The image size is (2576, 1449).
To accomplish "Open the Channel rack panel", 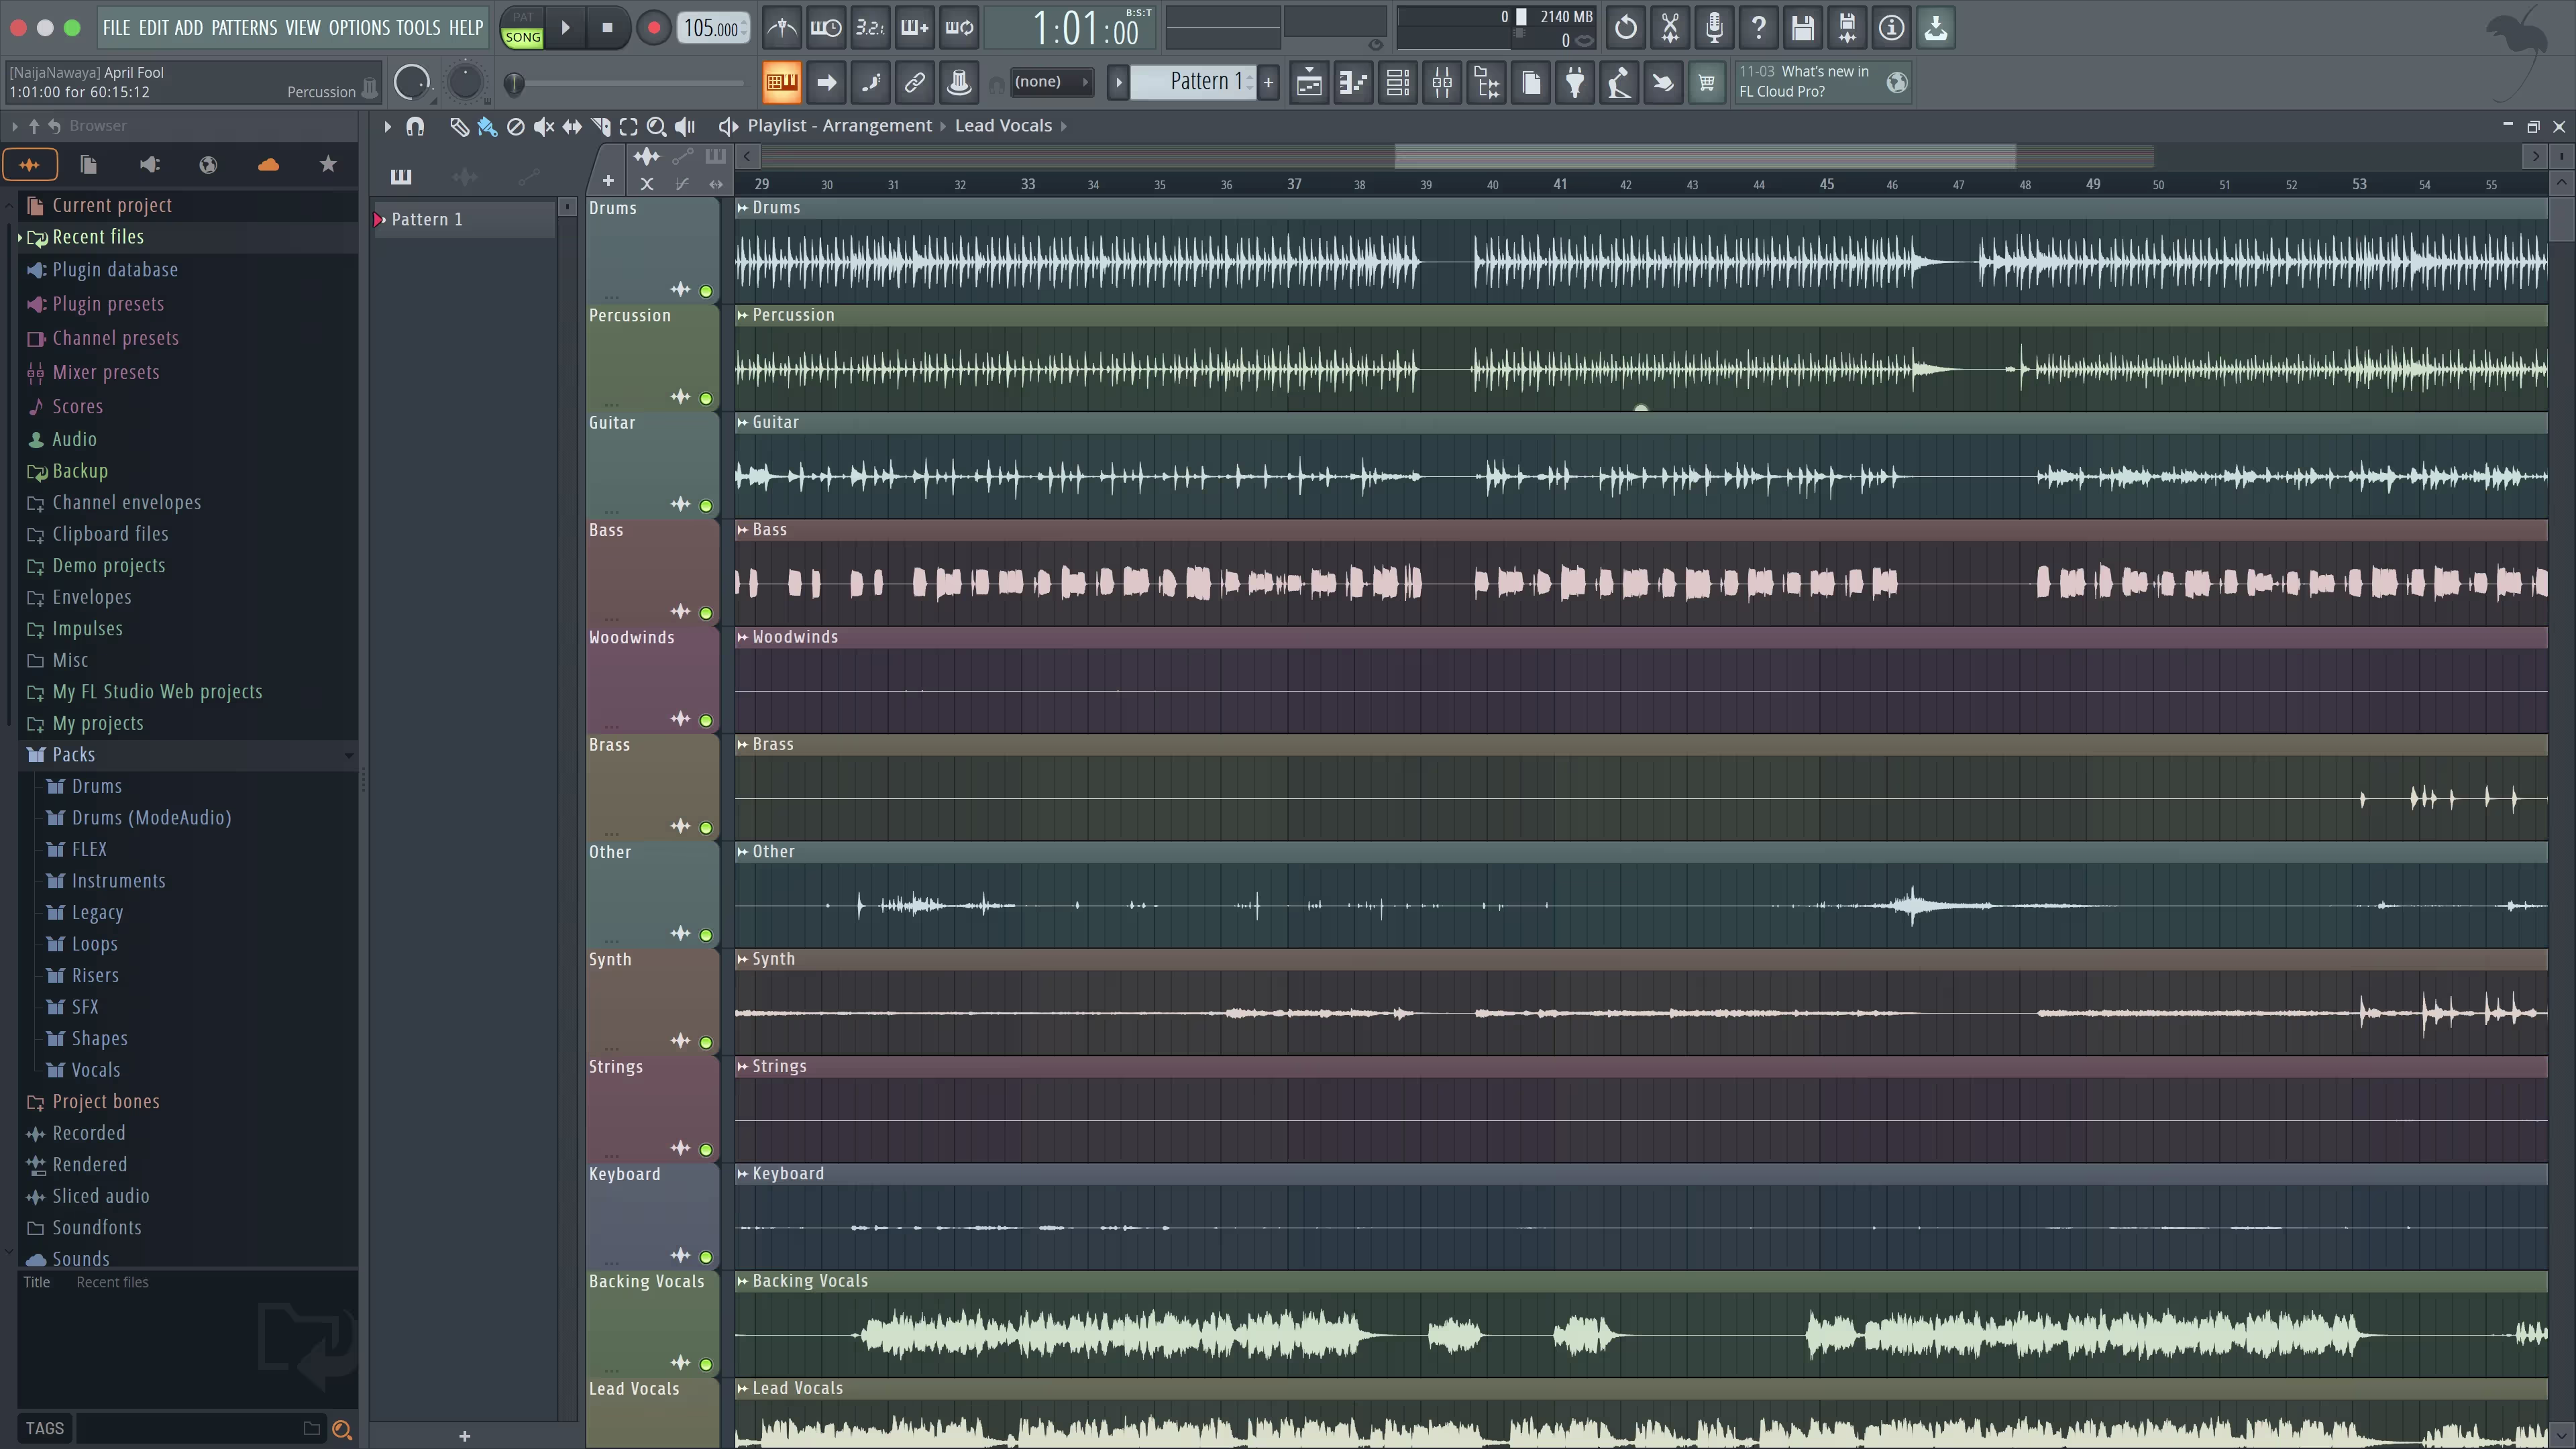I will pyautogui.click(x=1397, y=82).
